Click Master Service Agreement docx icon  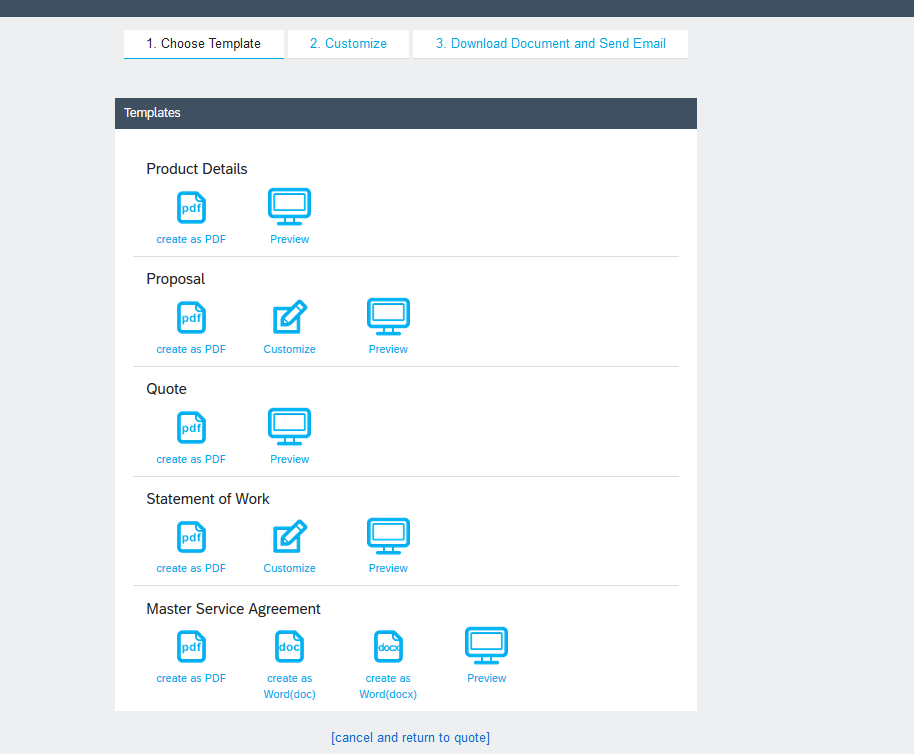click(x=388, y=647)
